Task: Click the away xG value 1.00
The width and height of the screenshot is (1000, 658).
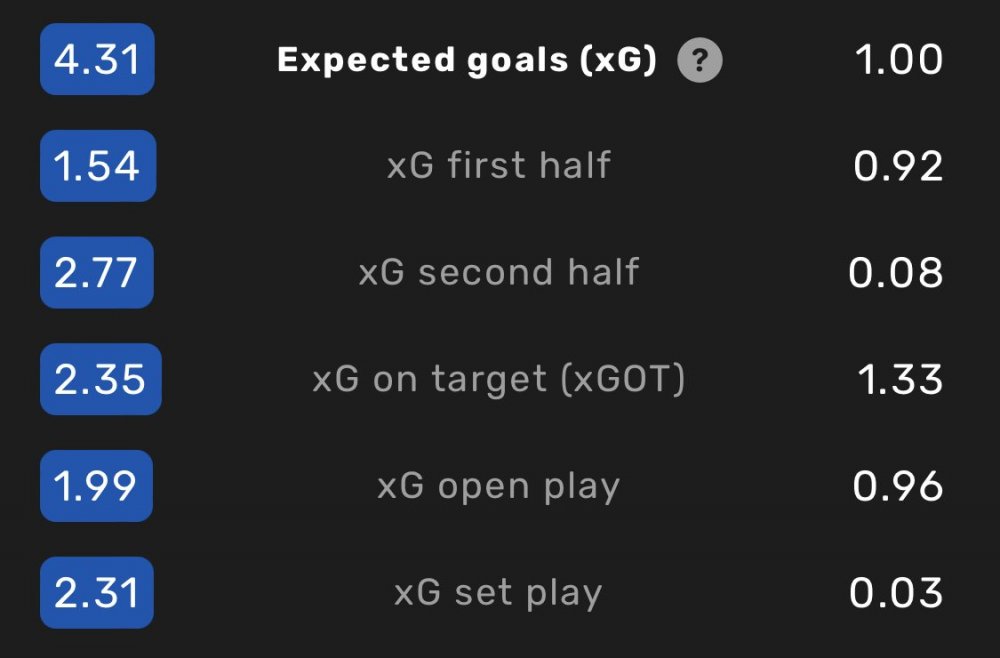Action: click(899, 60)
